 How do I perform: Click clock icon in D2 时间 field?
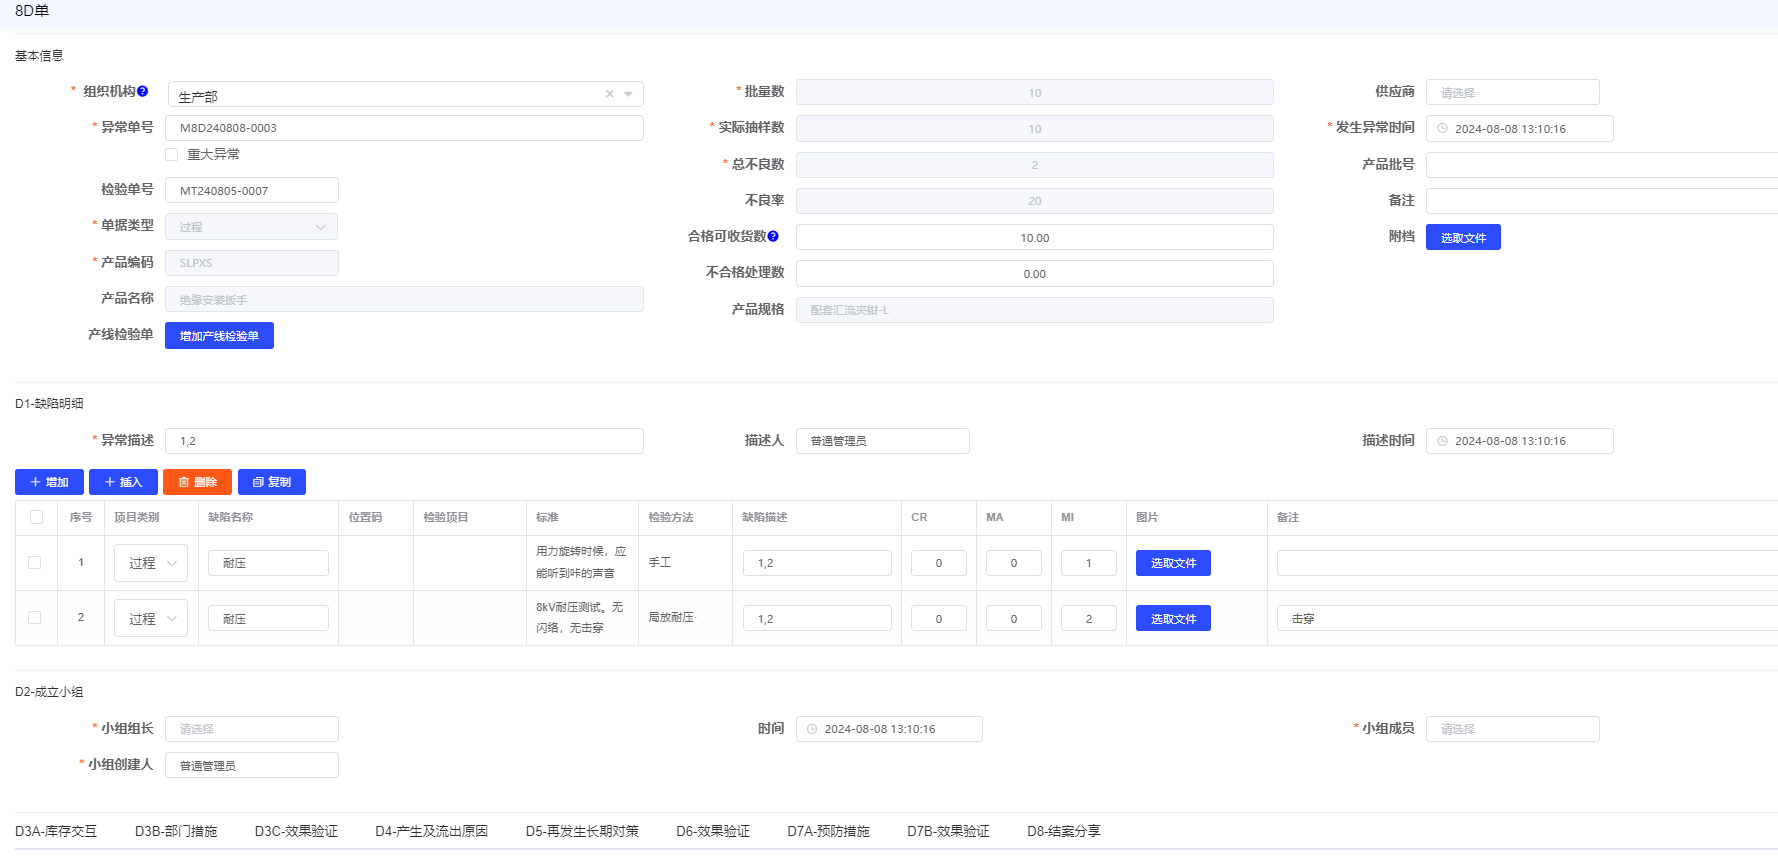(x=812, y=729)
